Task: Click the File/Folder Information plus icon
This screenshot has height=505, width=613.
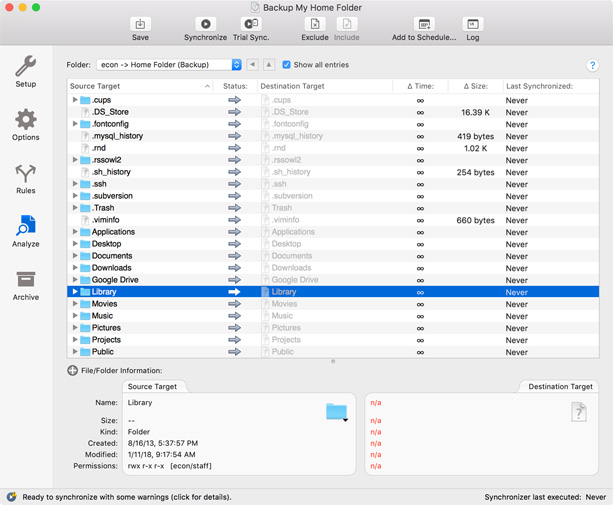Action: 72,370
